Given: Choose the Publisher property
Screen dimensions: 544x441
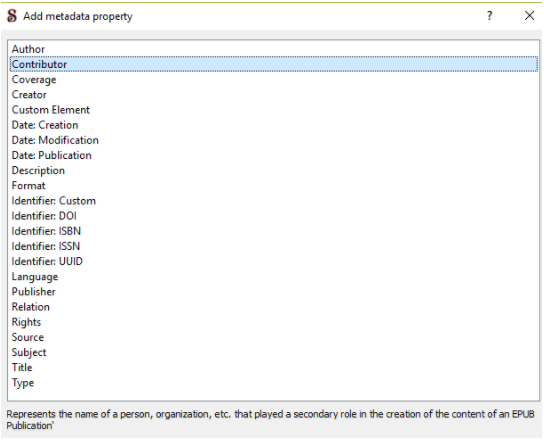Looking at the screenshot, I should pyautogui.click(x=274, y=291).
